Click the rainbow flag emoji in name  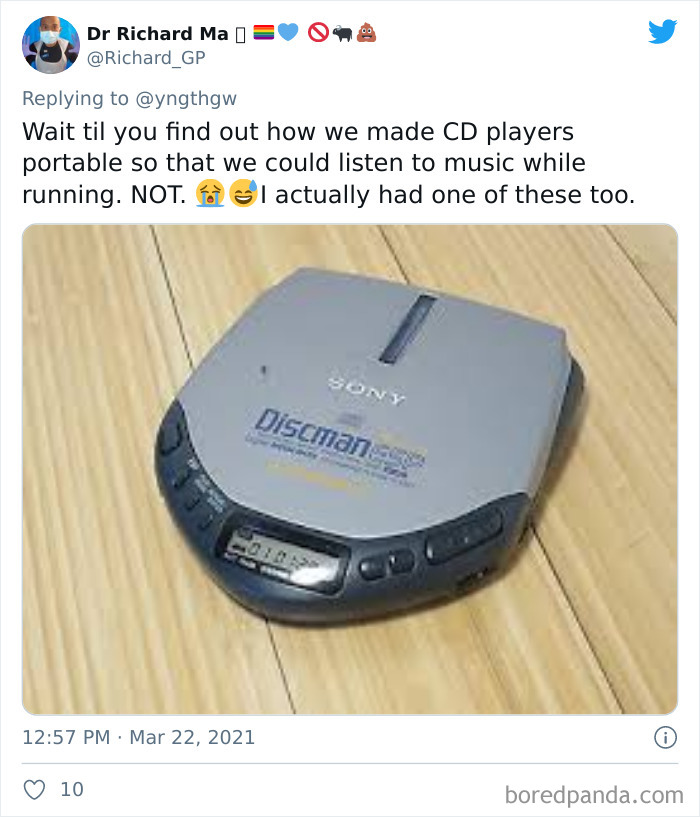[264, 32]
